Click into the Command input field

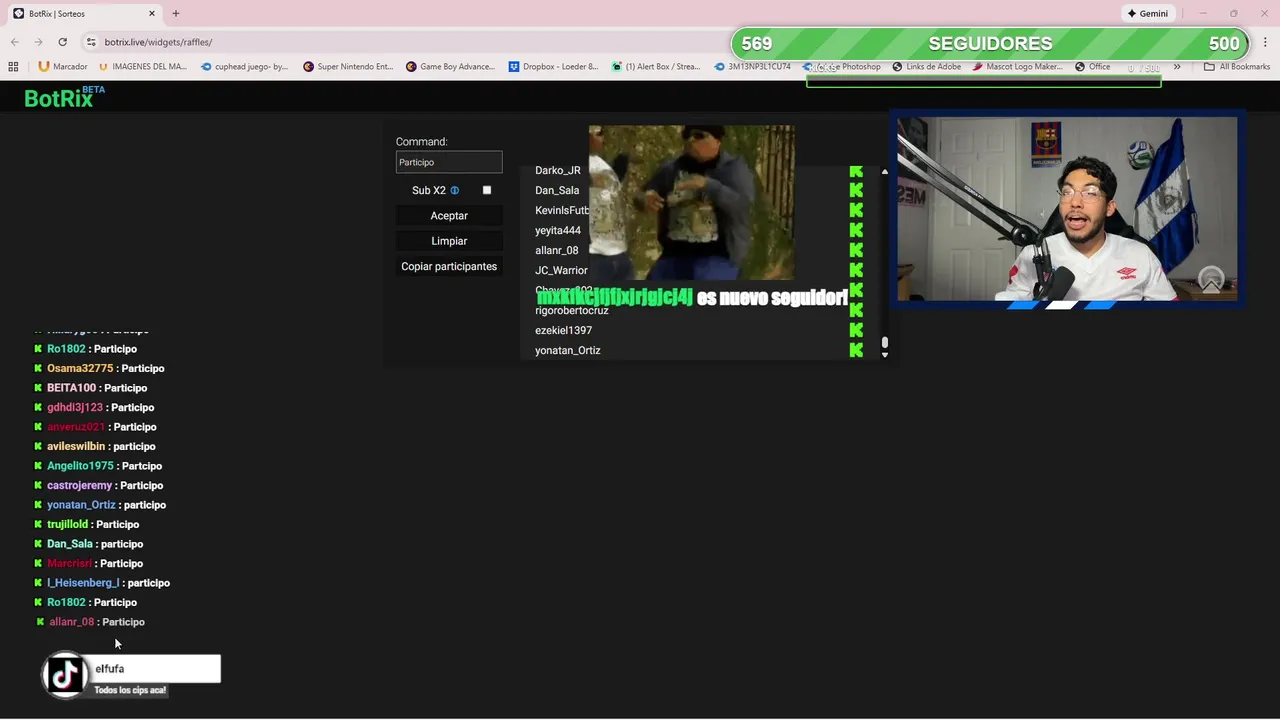click(x=449, y=162)
